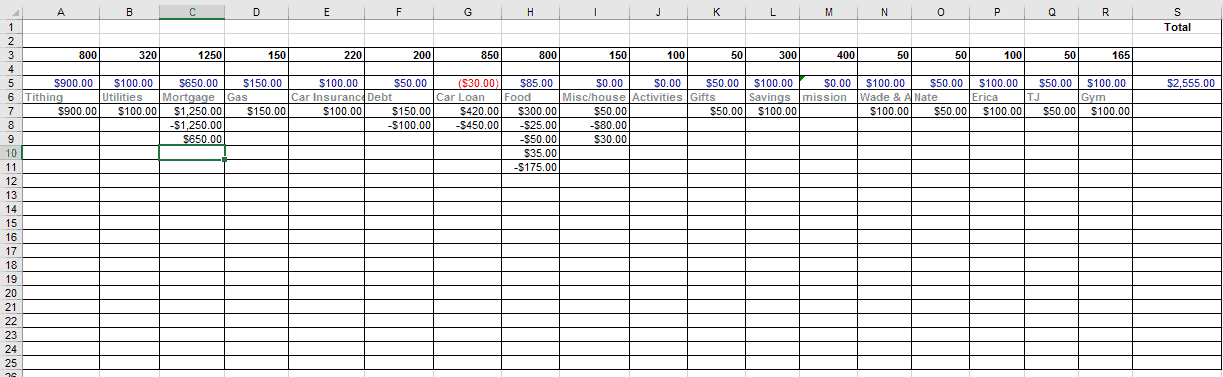Click the Mortgage label cell
The height and width of the screenshot is (377, 1223).
coord(192,97)
